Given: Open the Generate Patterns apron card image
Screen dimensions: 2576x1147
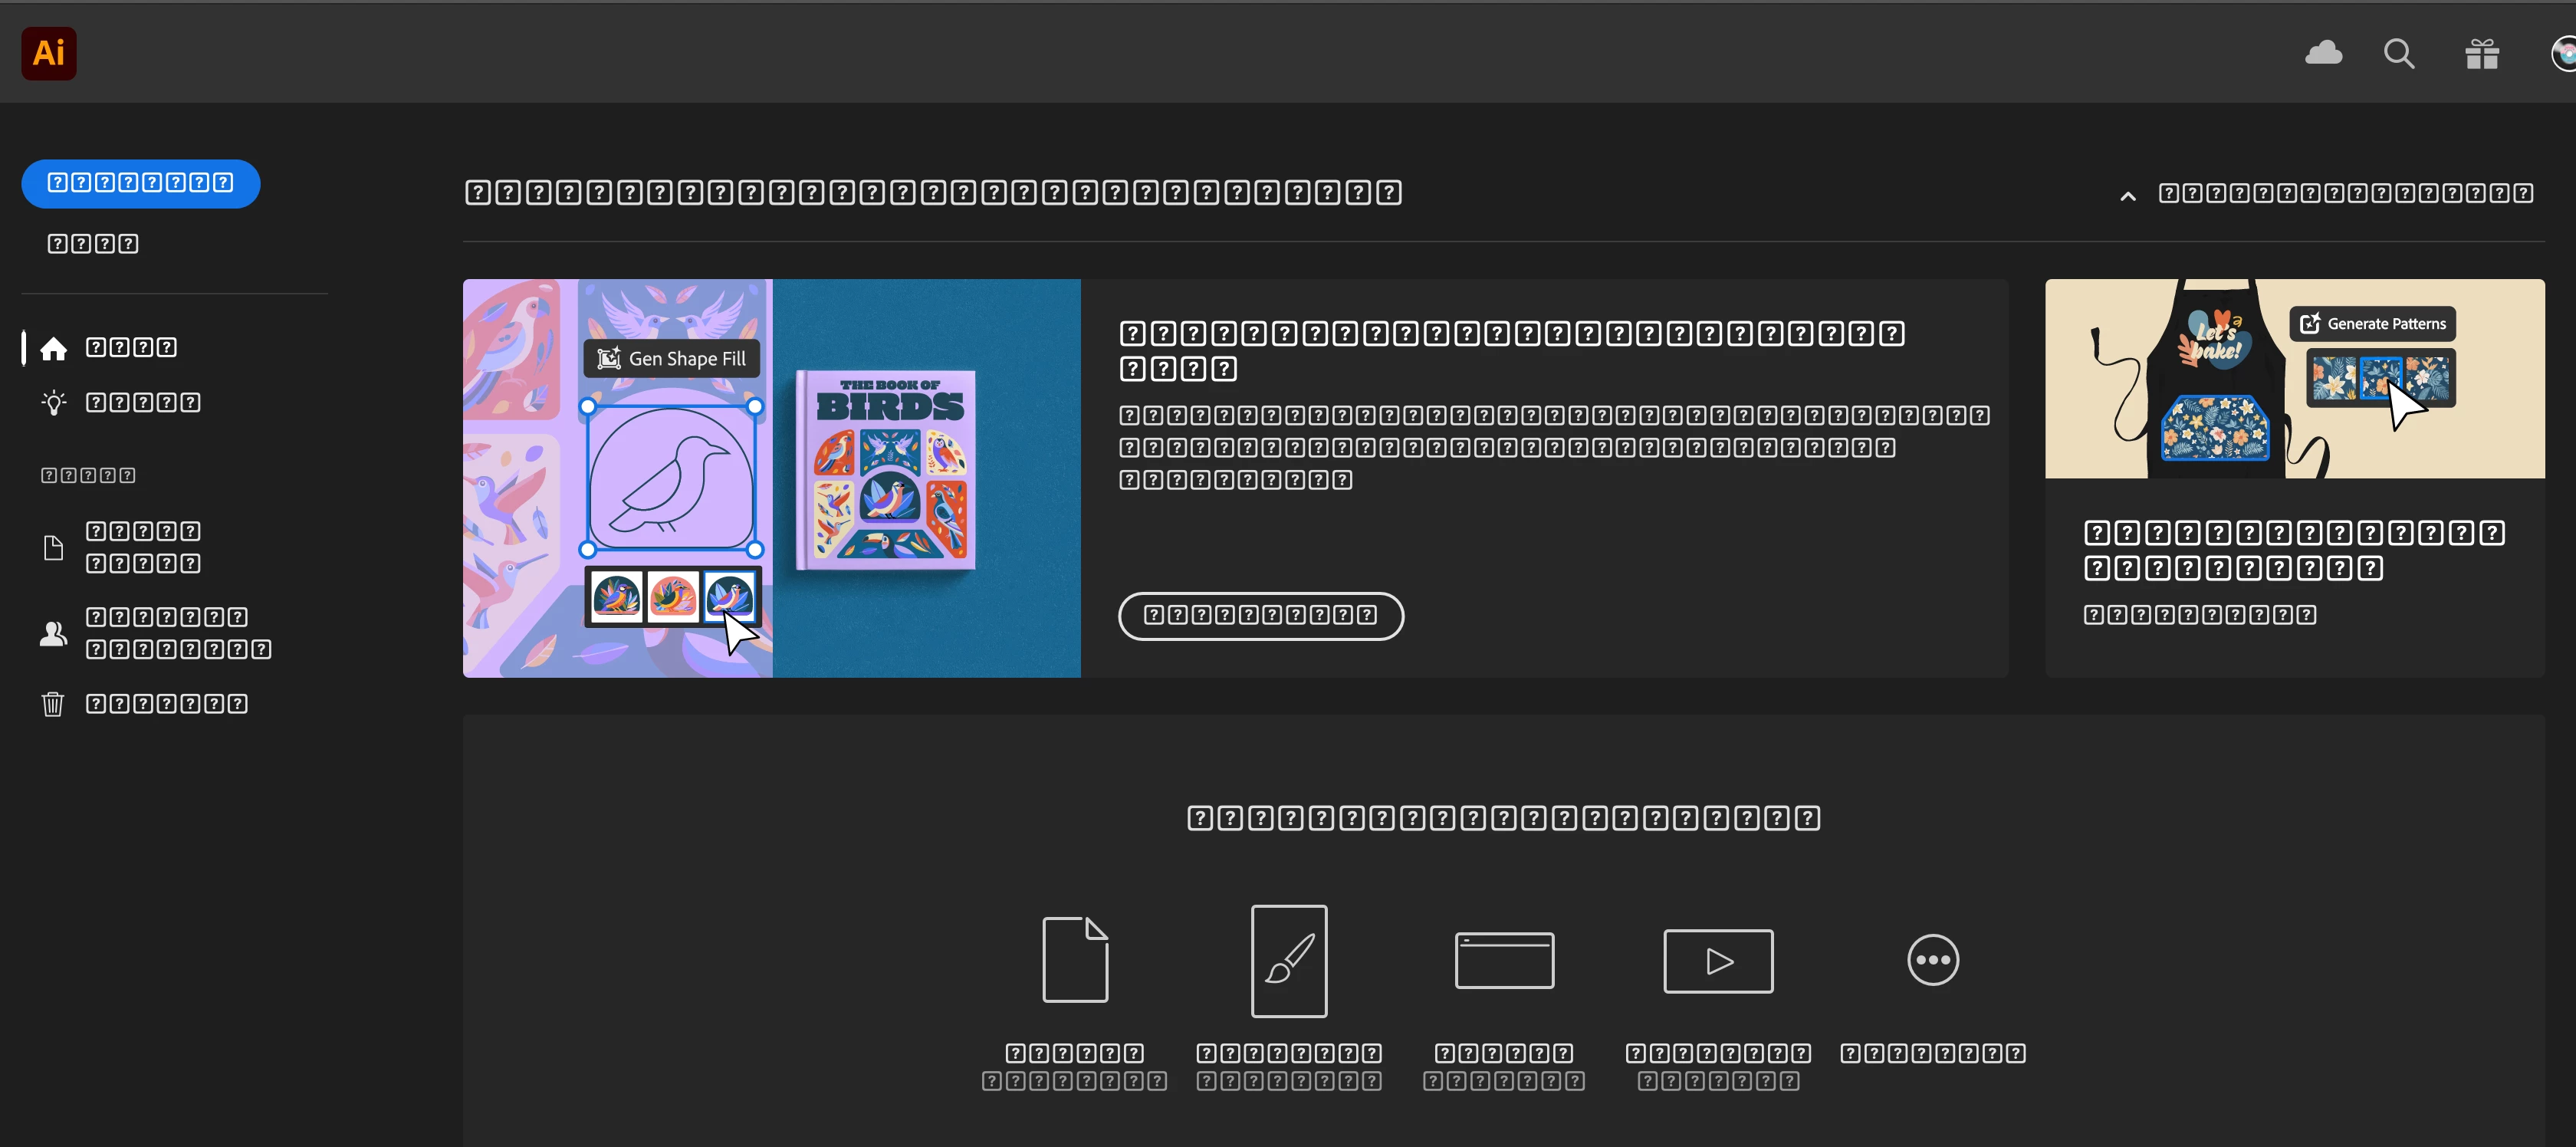Looking at the screenshot, I should [2294, 378].
